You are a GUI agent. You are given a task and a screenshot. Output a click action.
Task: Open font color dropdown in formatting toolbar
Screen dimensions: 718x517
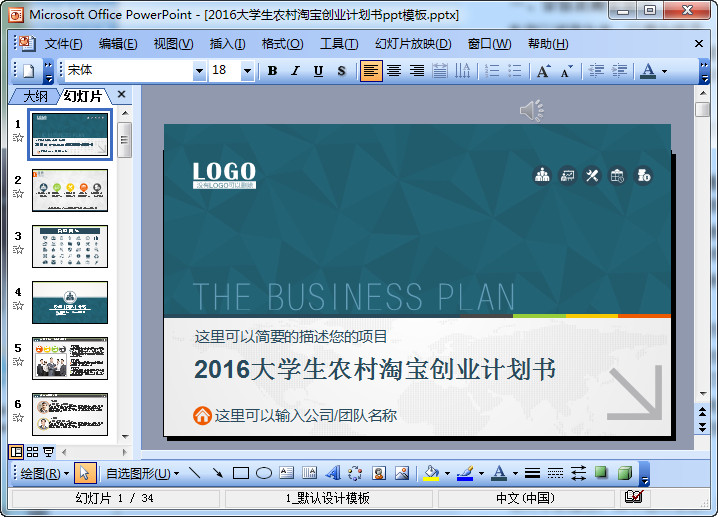point(664,71)
